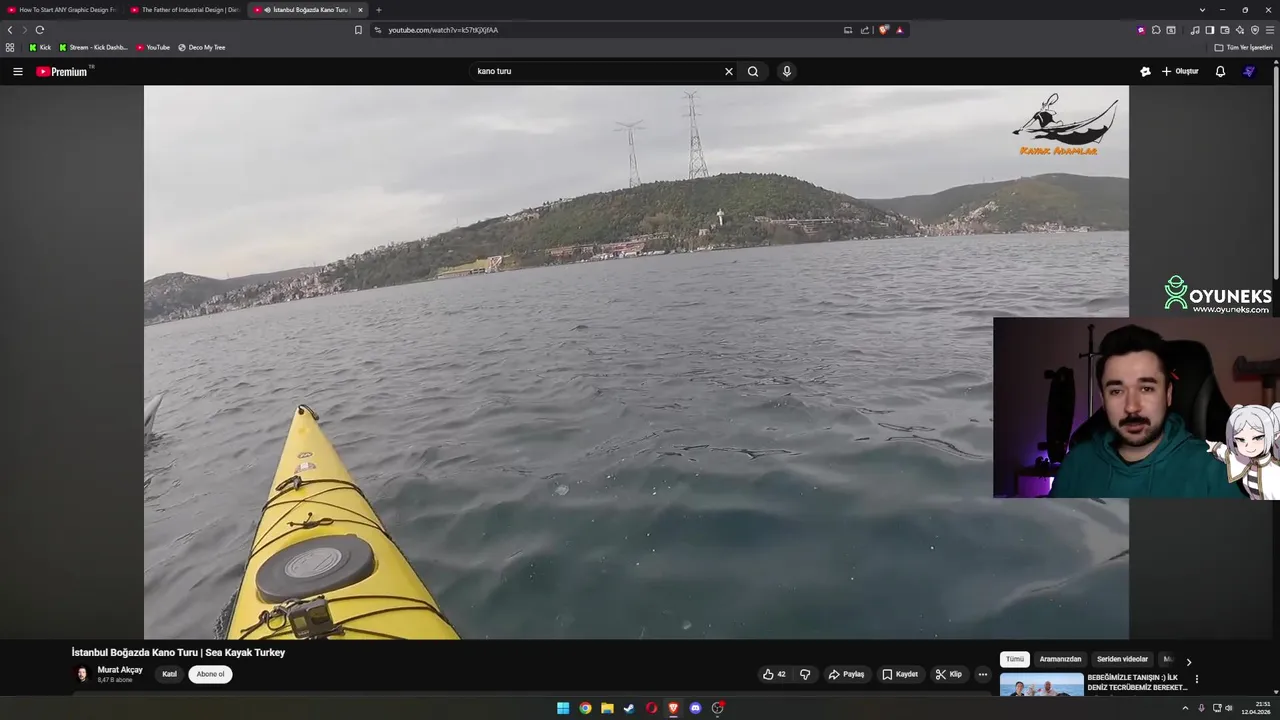
Task: Open the YouTube guide hamburger menu
Action: [x=17, y=71]
